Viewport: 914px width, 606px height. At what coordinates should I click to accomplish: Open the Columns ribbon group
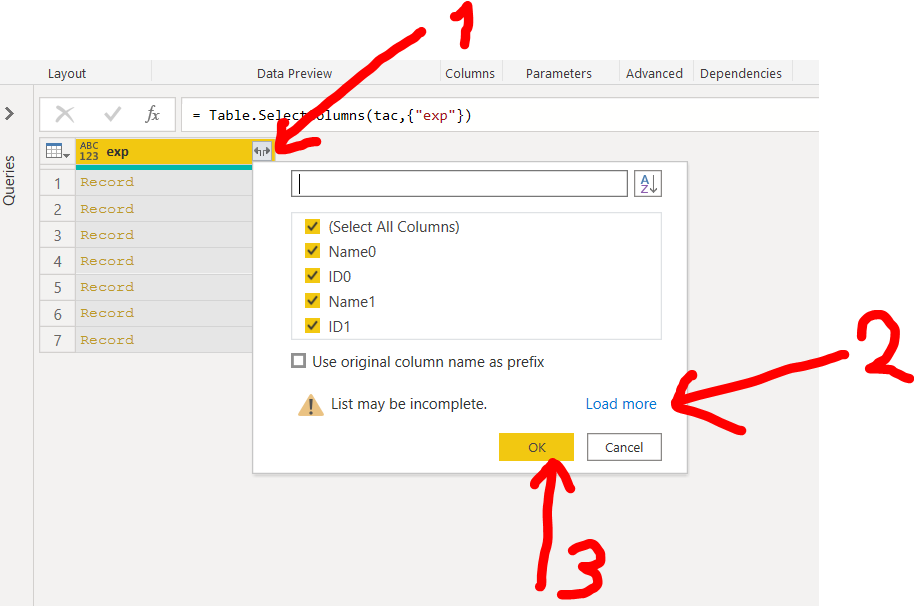pyautogui.click(x=470, y=73)
